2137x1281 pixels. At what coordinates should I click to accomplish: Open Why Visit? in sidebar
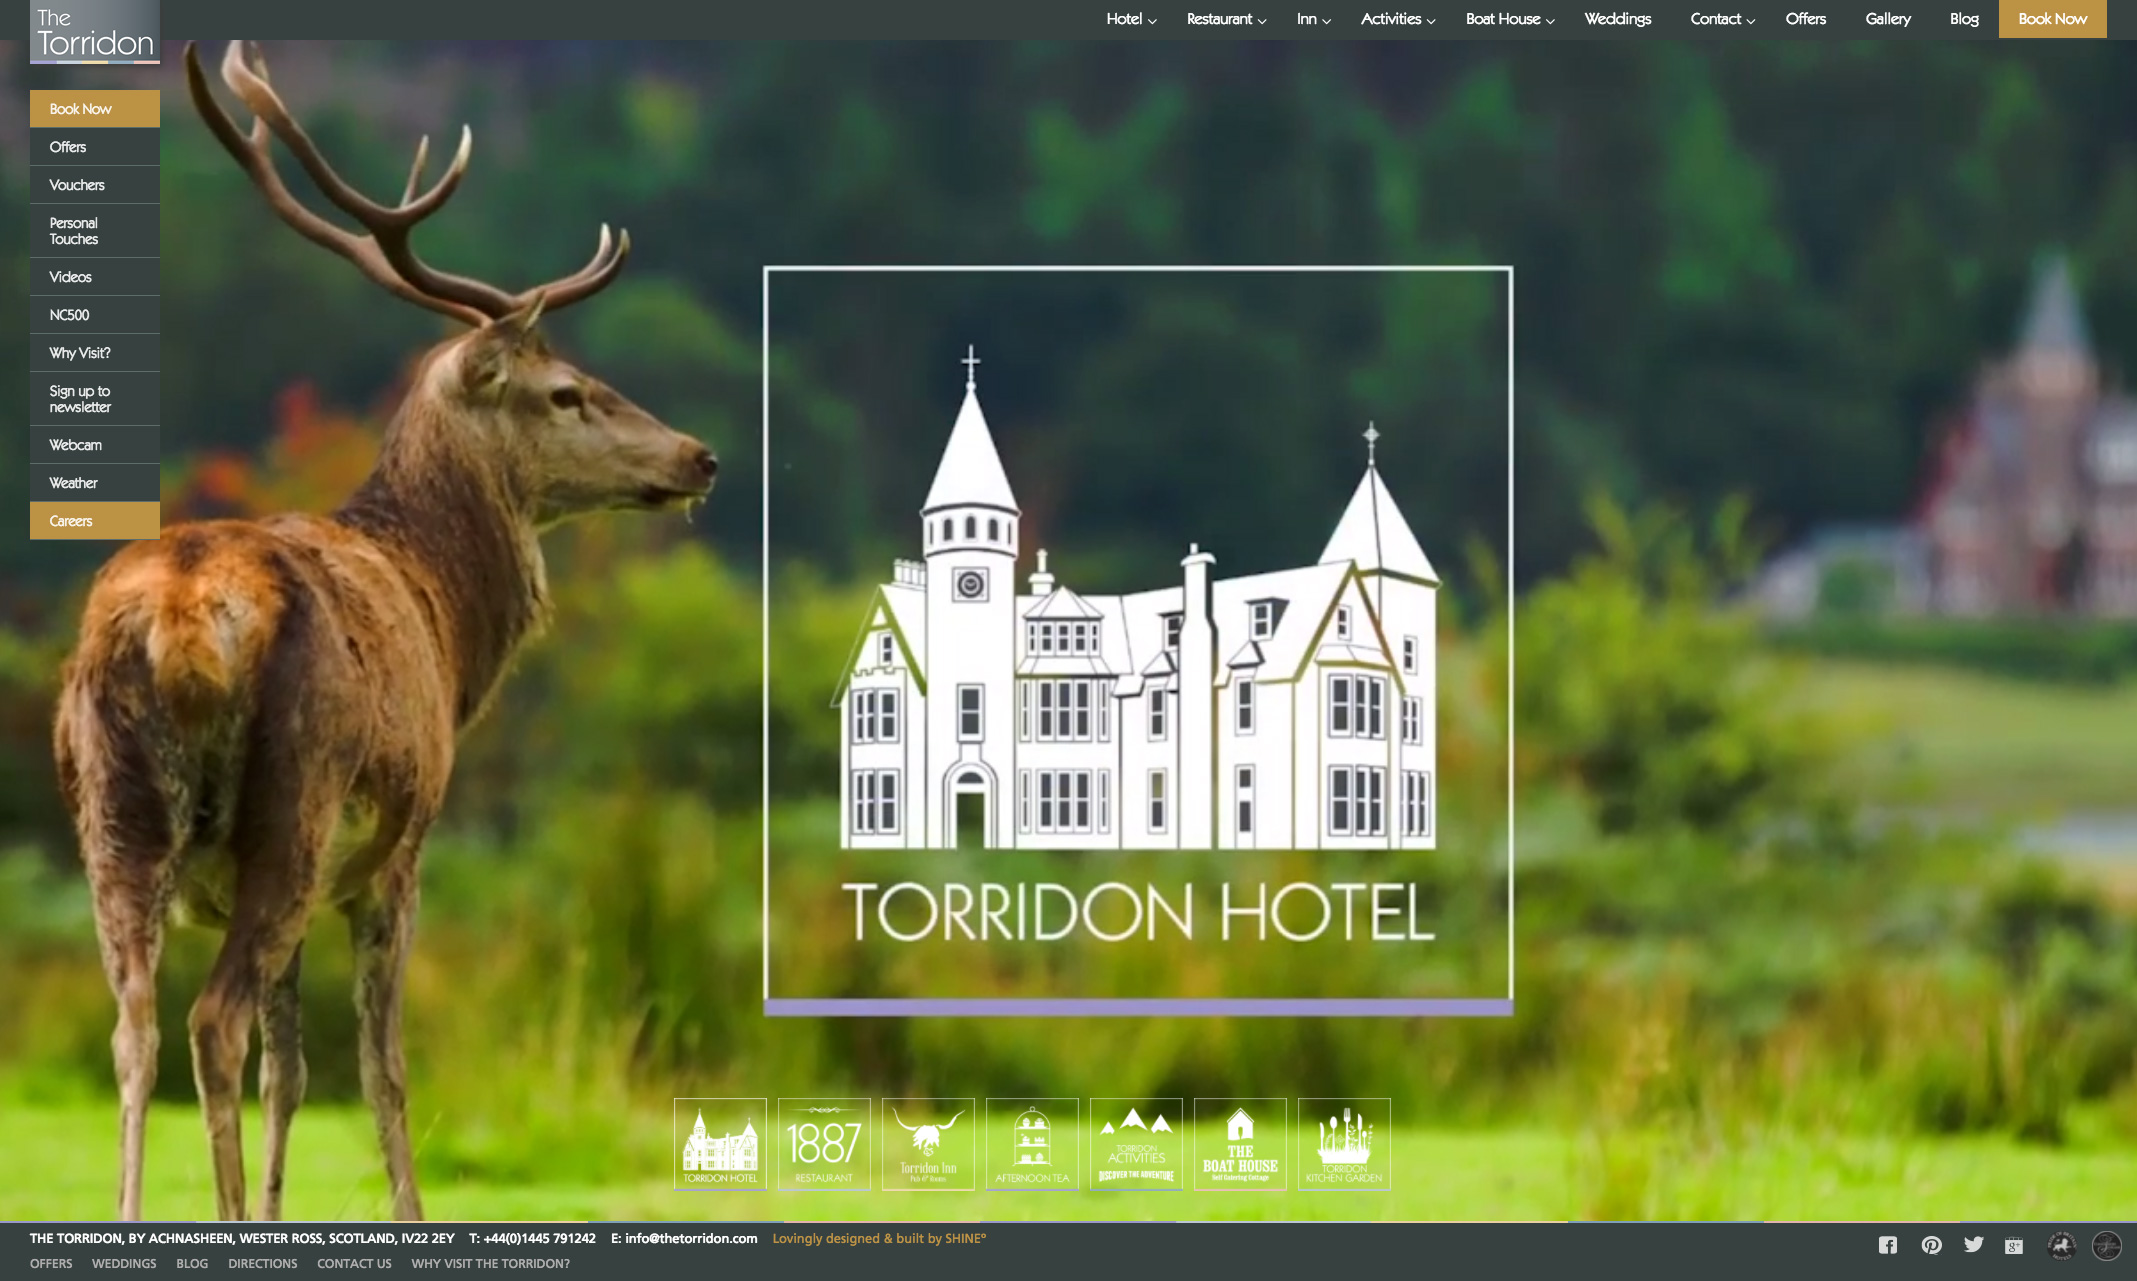coord(95,353)
